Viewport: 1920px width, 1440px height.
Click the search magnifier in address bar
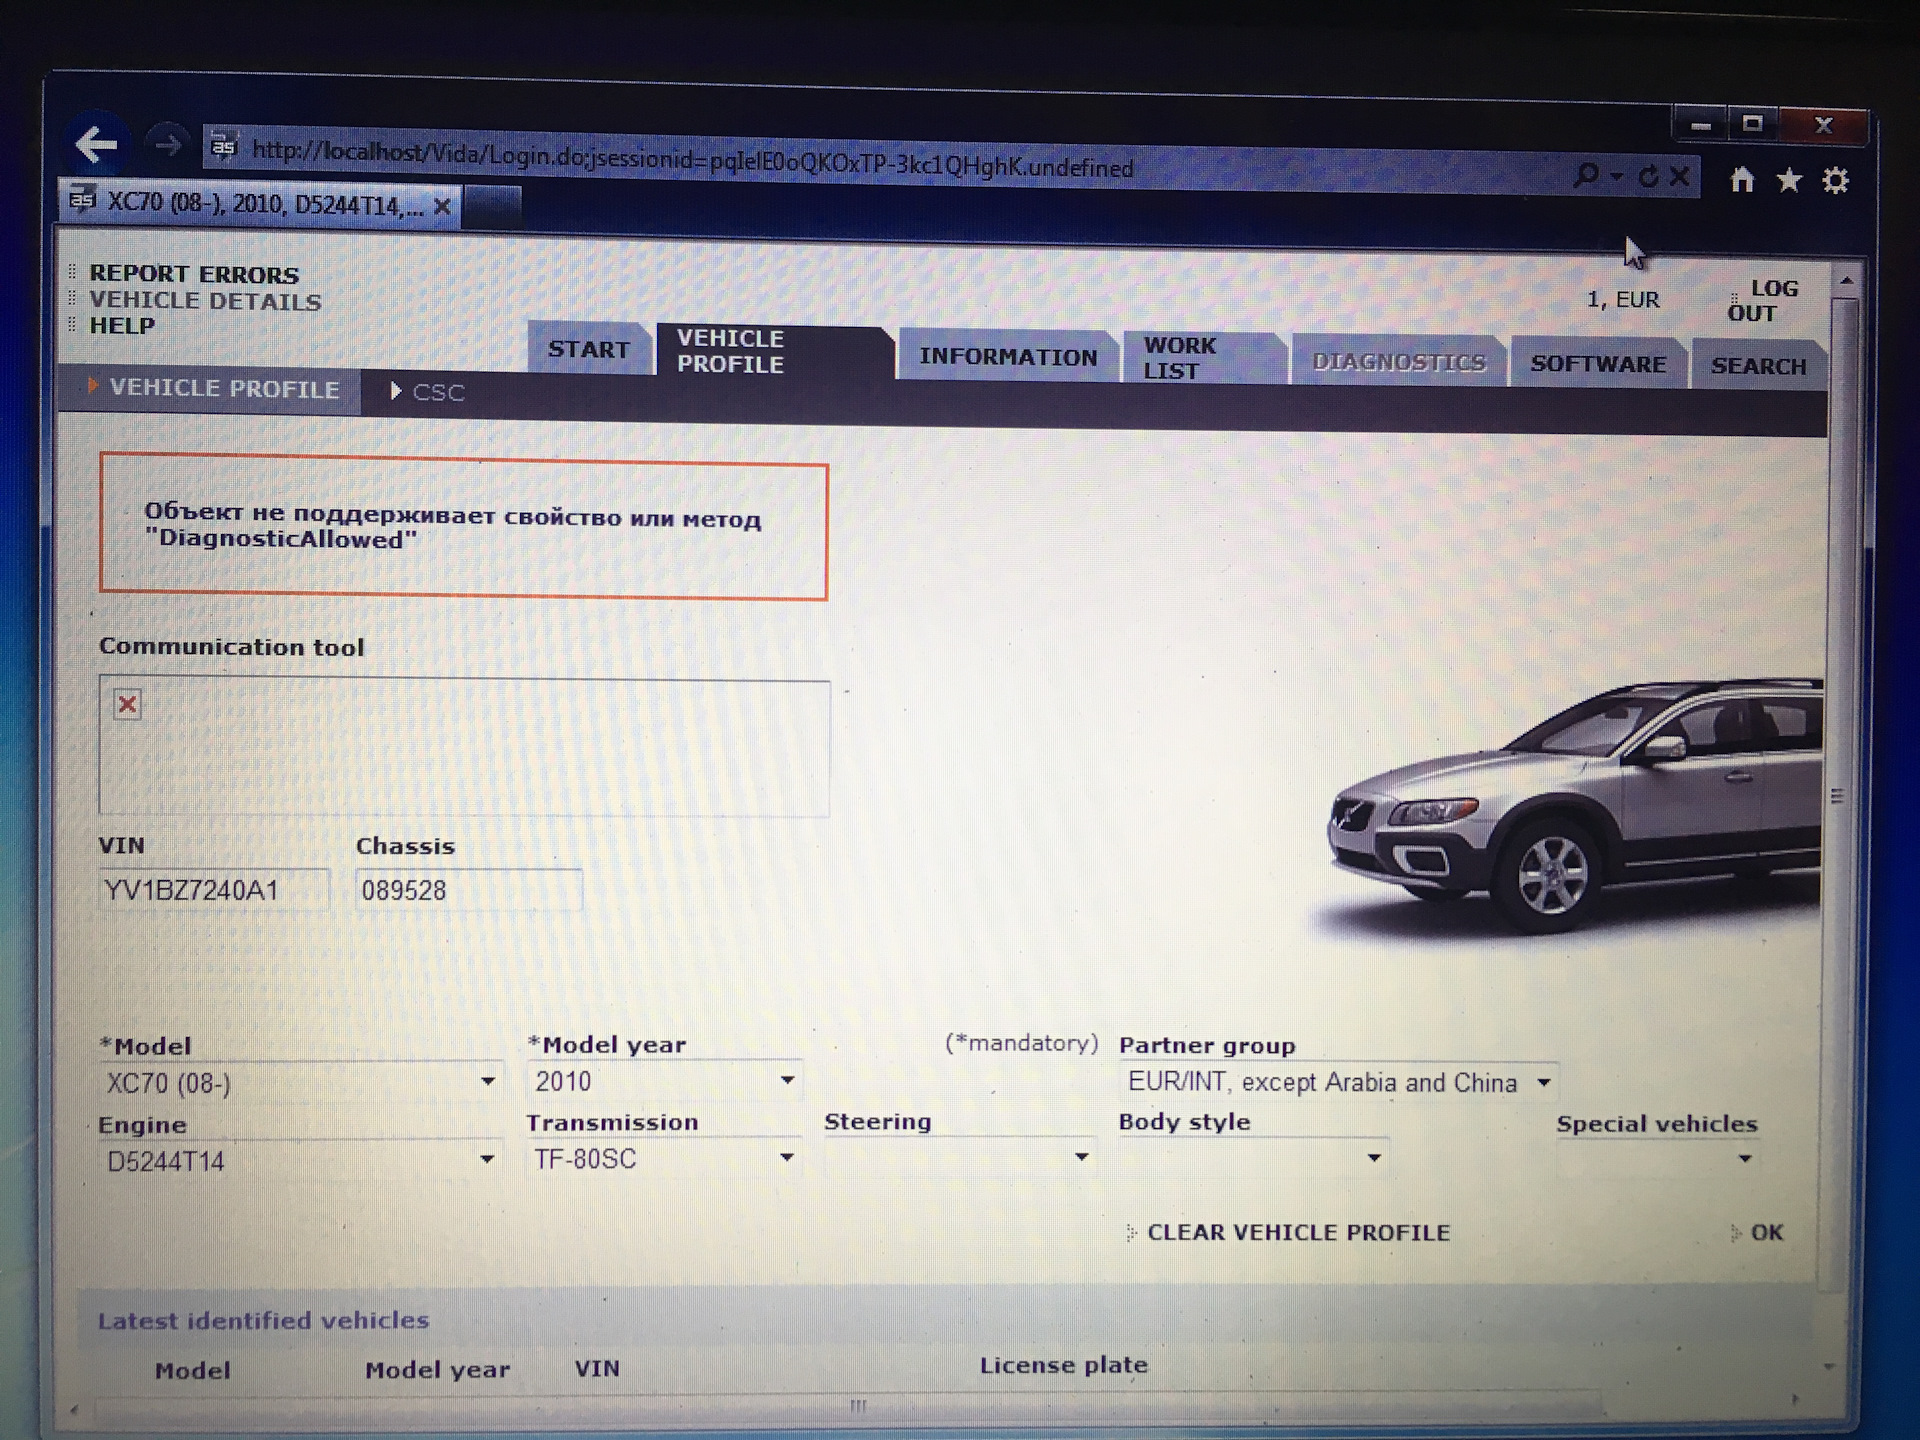(x=1585, y=176)
